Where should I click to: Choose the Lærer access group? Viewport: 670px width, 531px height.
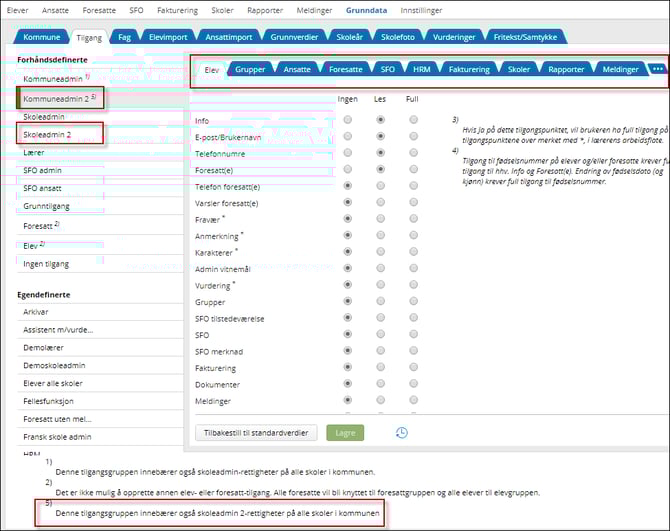tap(34, 153)
